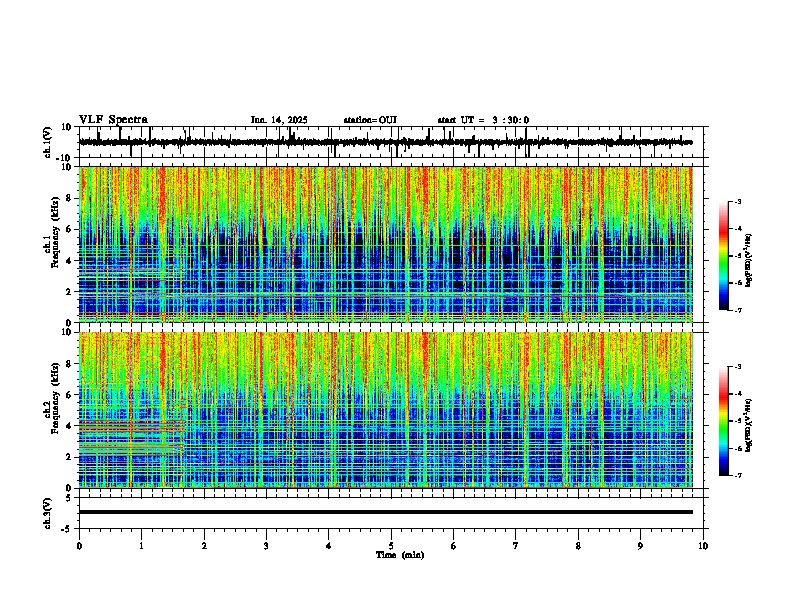This screenshot has height=612, width=792.
Task: Click the "-3" label on ch.1 color scale
Action: pos(738,201)
